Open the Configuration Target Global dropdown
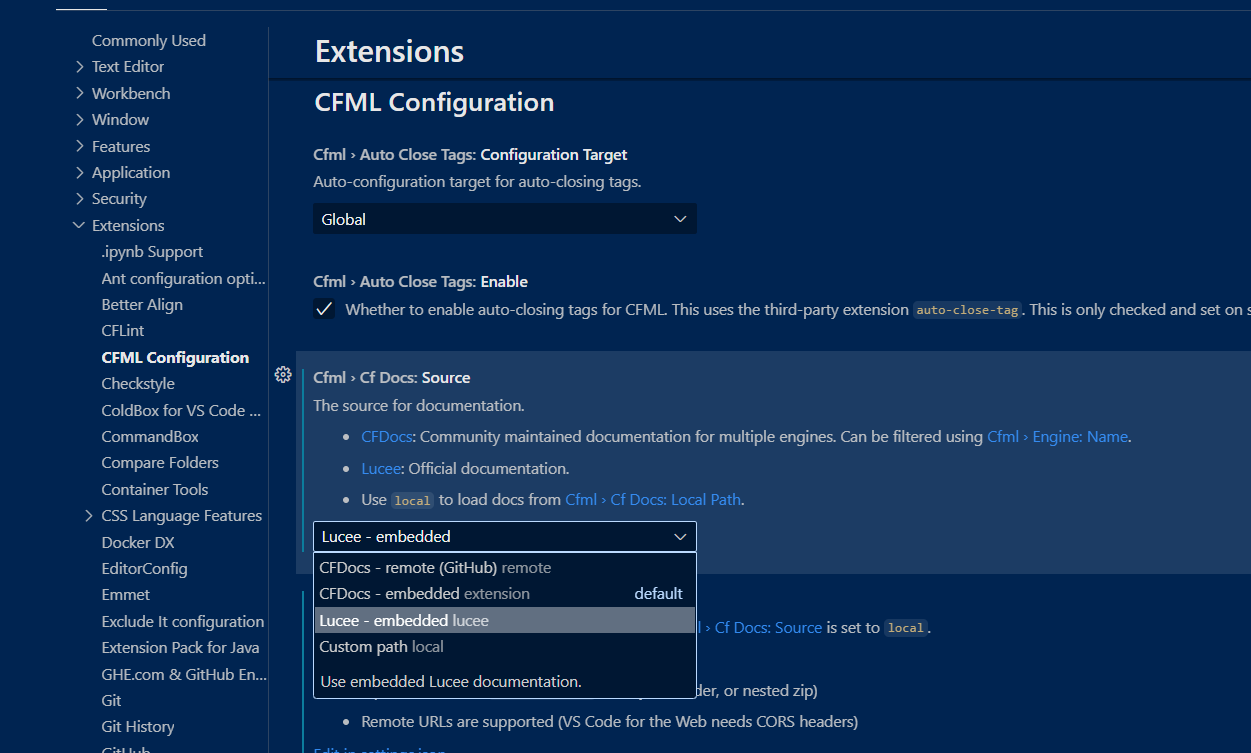Screen dimensions: 1251x753 [505, 219]
